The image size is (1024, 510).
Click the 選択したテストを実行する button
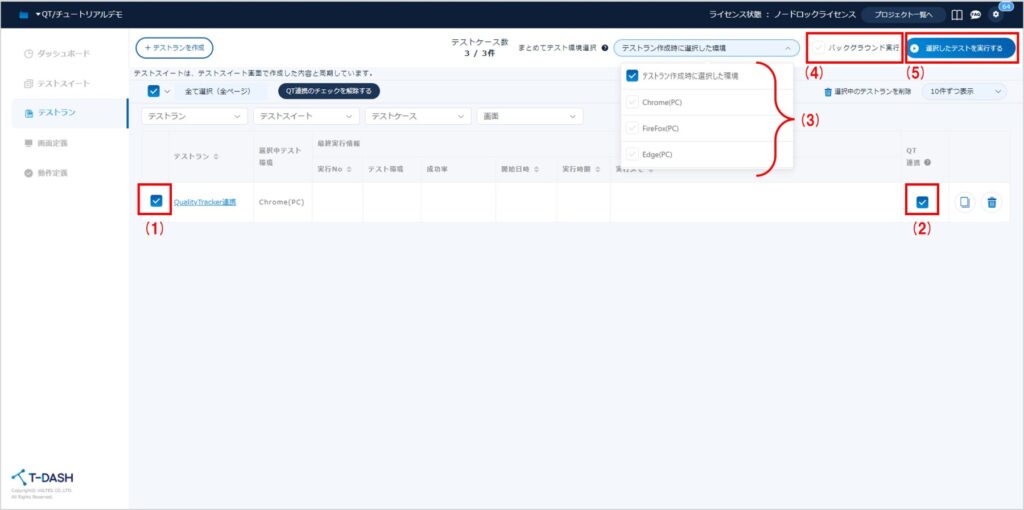coord(961,48)
